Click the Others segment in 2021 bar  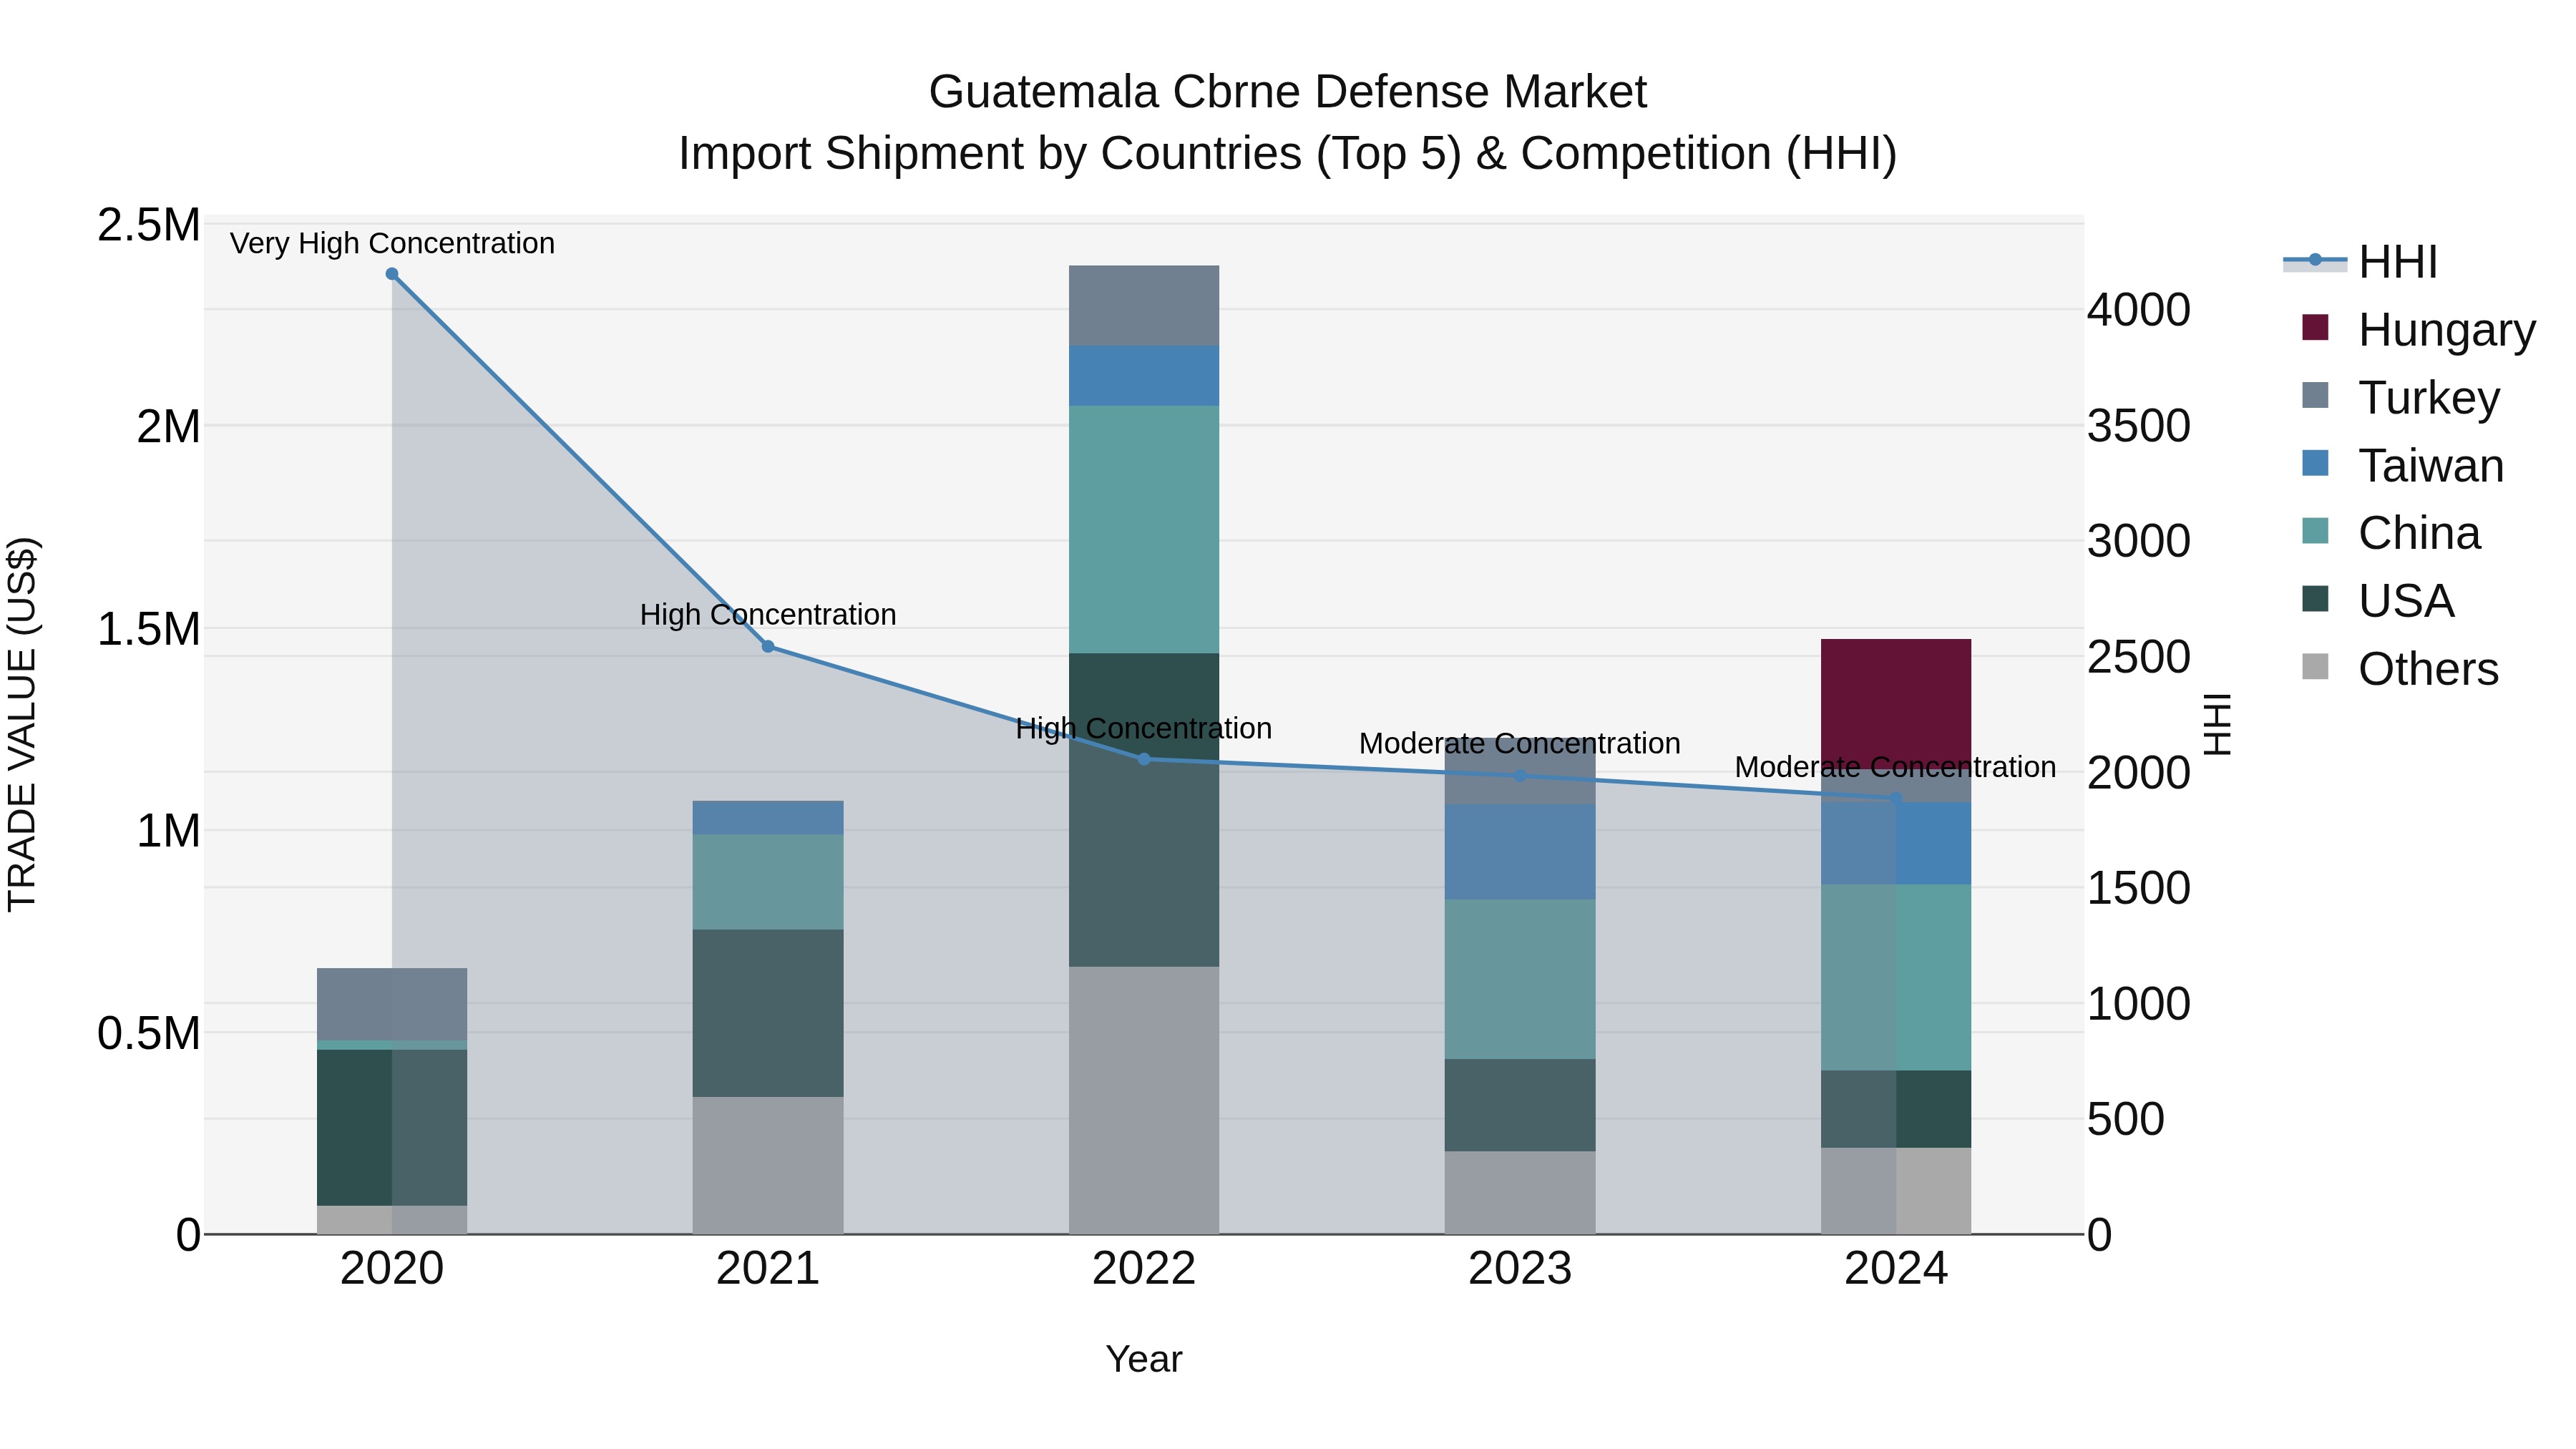(768, 1165)
